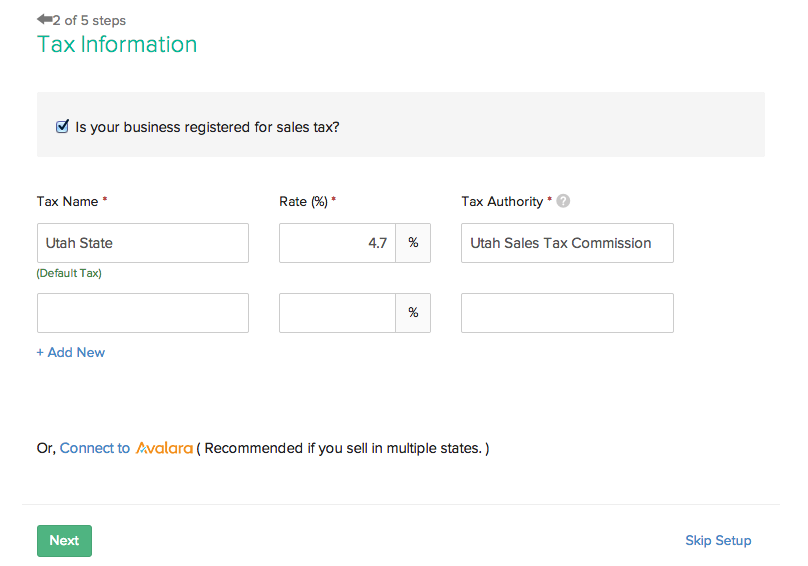Choose Skip Setup

(718, 540)
